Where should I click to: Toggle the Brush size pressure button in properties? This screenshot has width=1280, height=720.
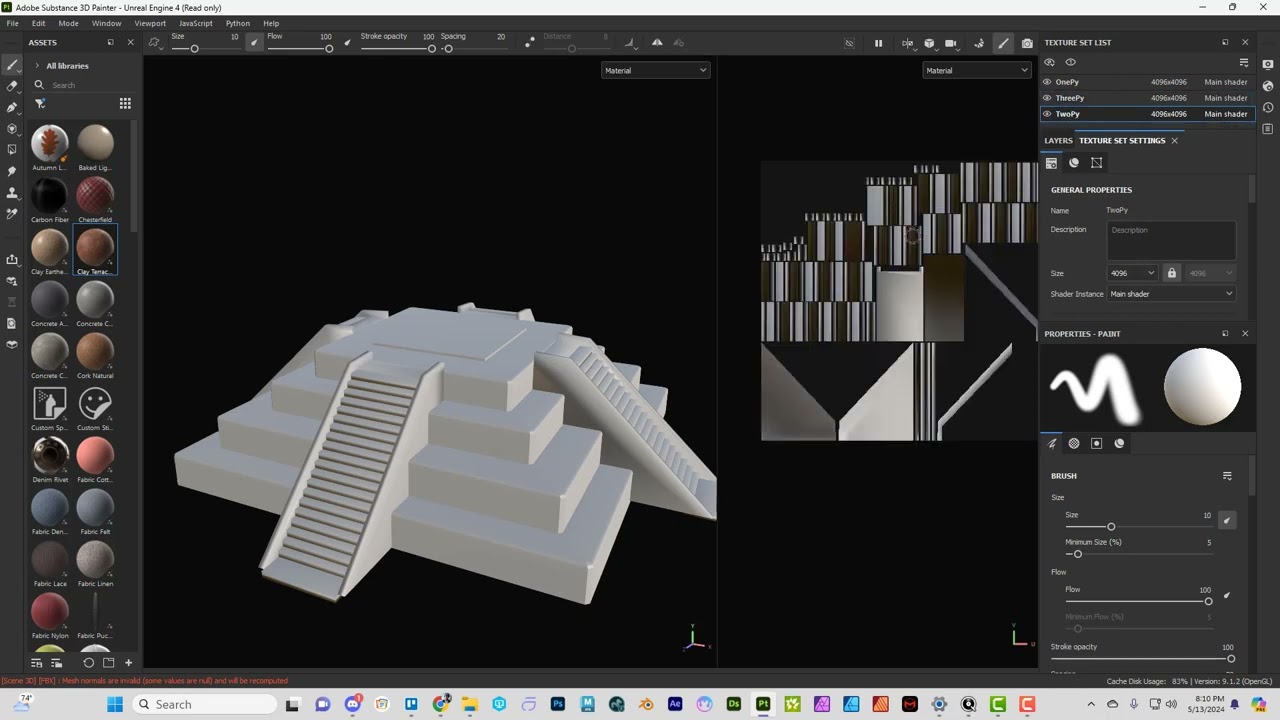click(x=1227, y=520)
